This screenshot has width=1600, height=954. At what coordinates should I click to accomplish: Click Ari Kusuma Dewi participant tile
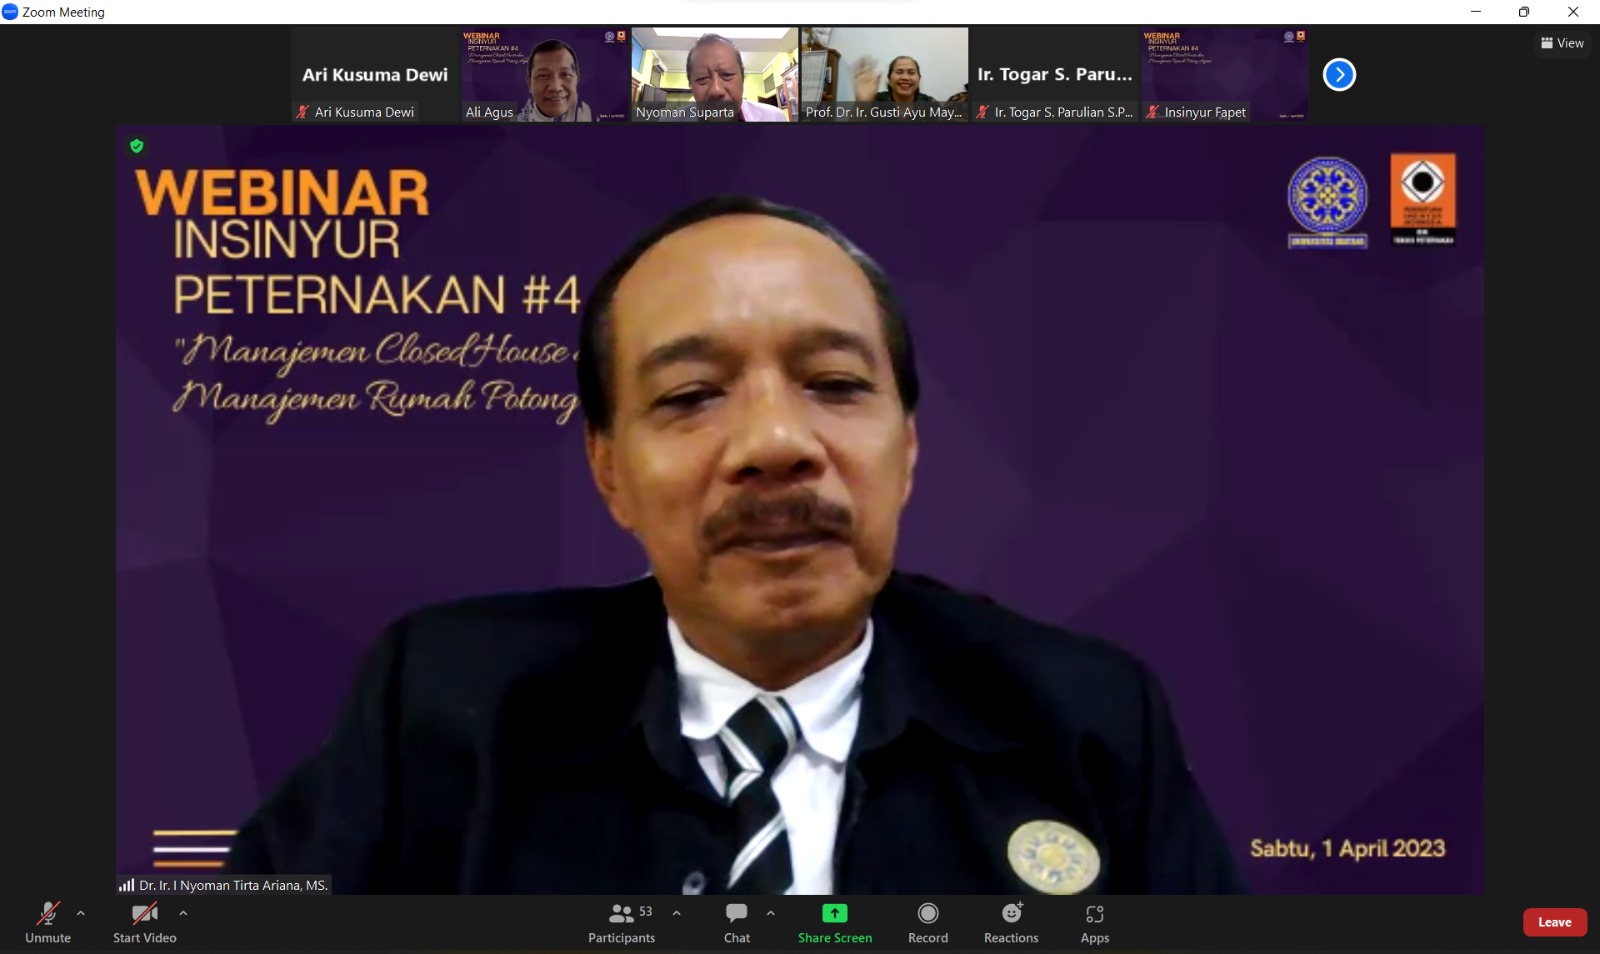click(375, 75)
